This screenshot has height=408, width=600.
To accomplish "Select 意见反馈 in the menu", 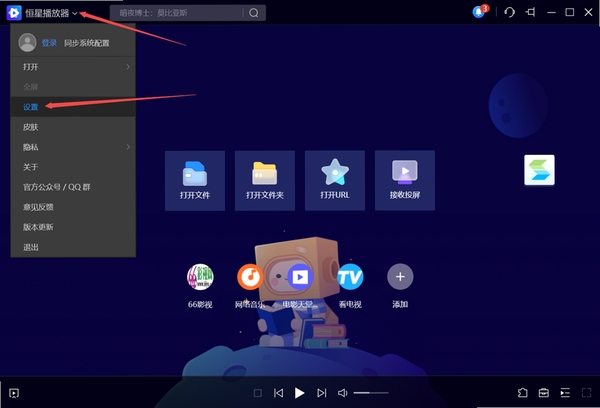I will [73, 207].
